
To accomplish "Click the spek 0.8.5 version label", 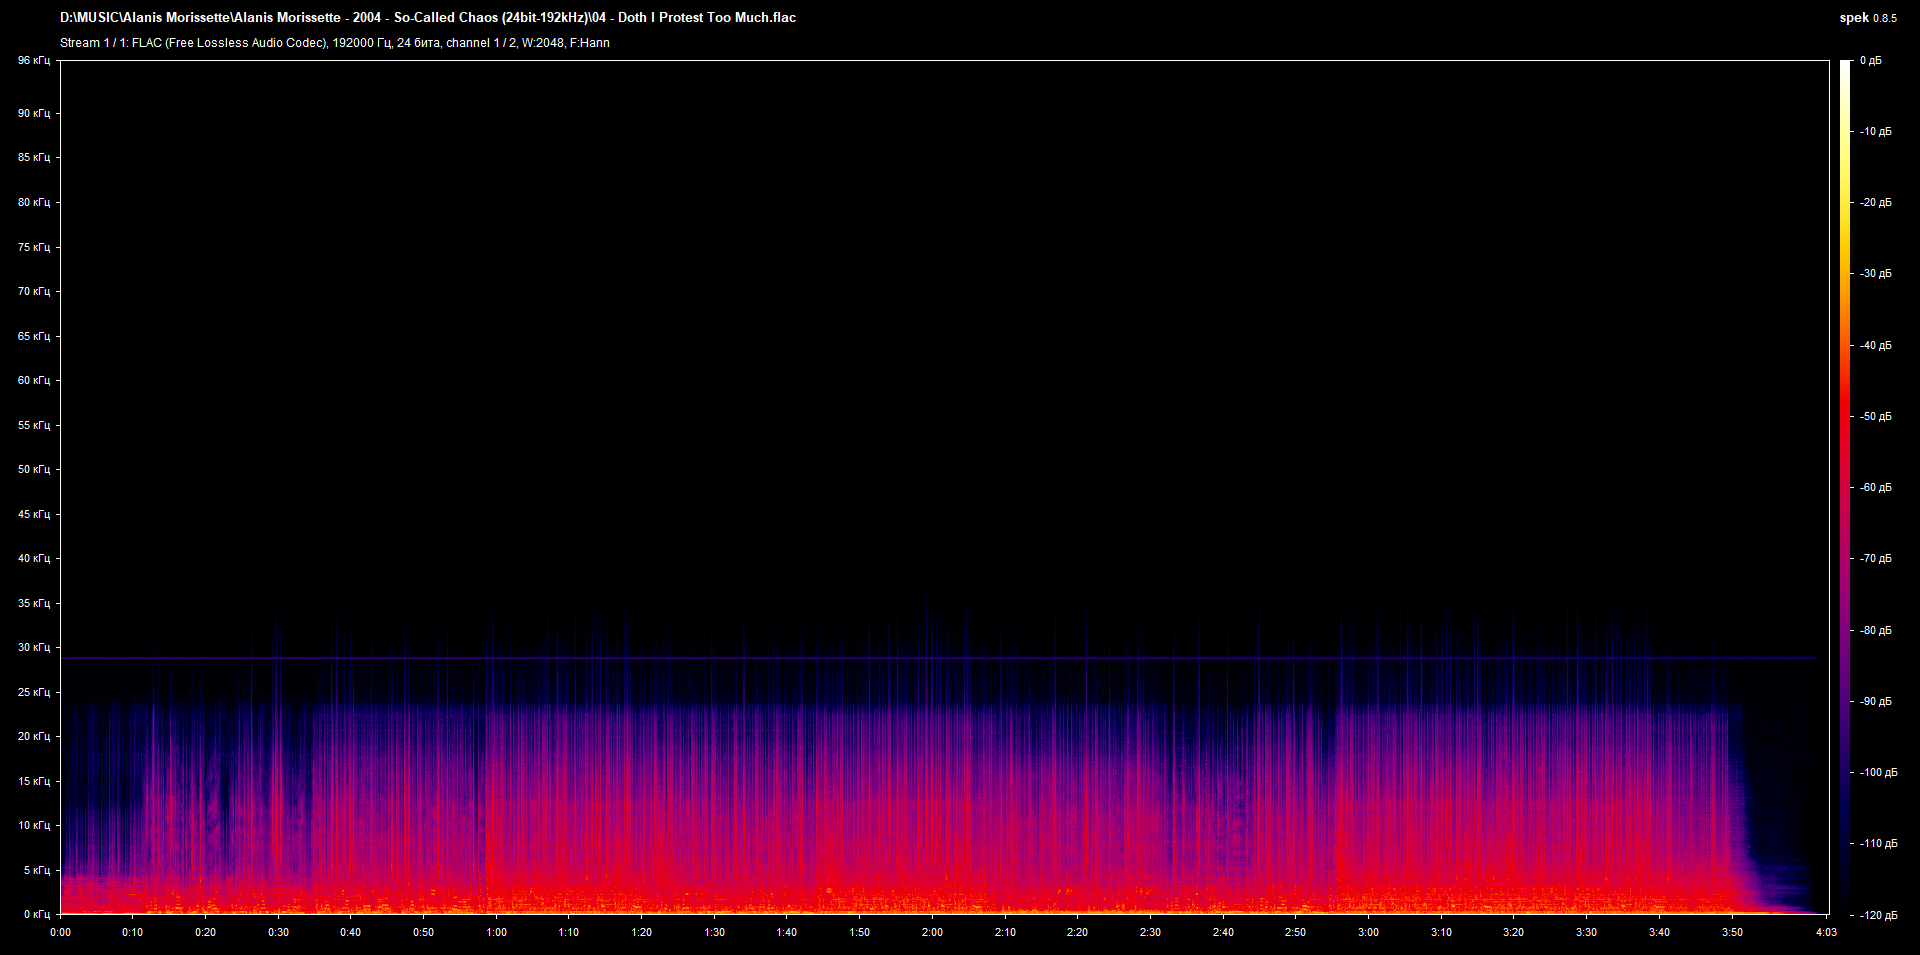I will [x=1867, y=18].
